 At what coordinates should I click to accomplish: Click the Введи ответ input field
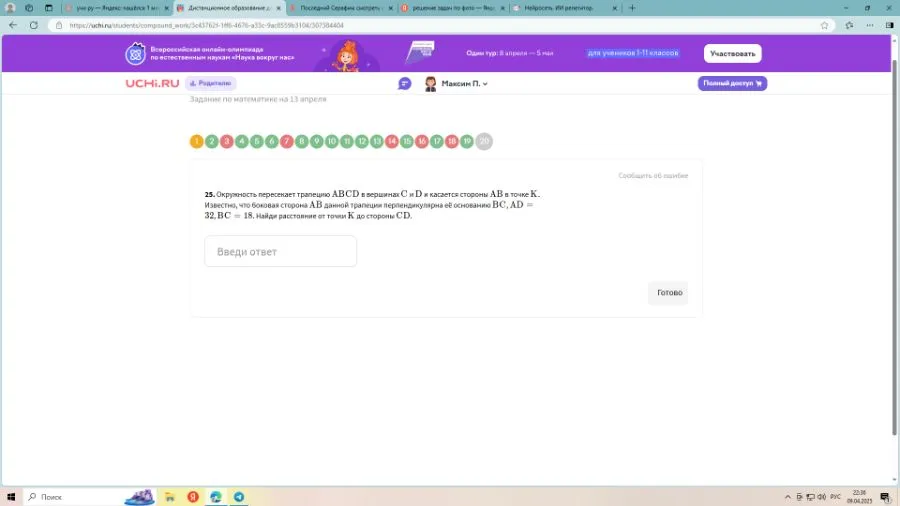(281, 251)
